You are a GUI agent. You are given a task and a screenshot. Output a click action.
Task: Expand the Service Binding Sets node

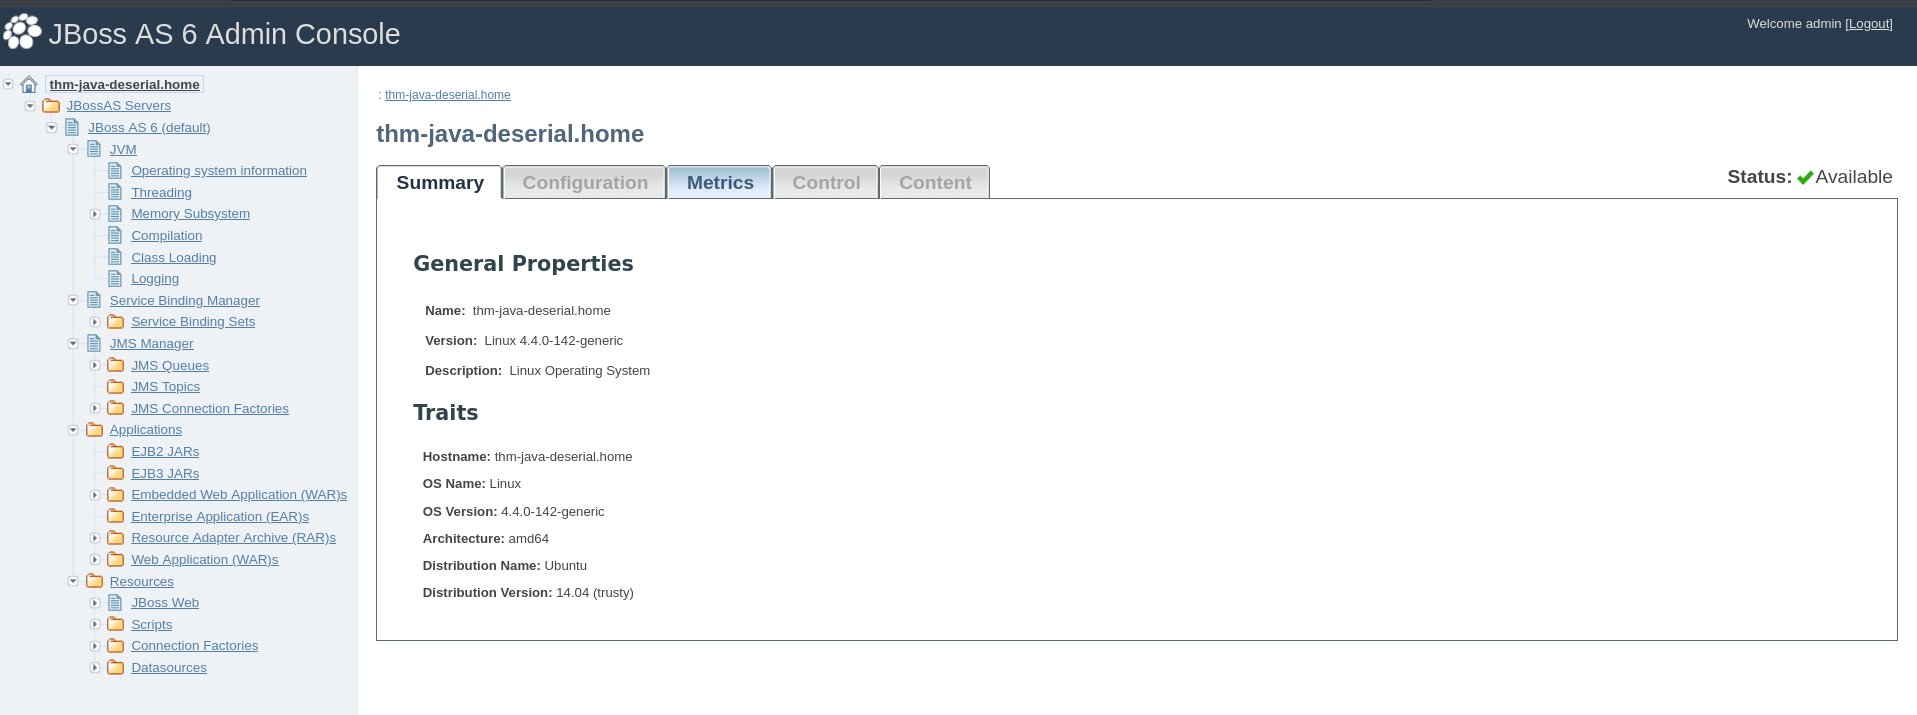95,322
